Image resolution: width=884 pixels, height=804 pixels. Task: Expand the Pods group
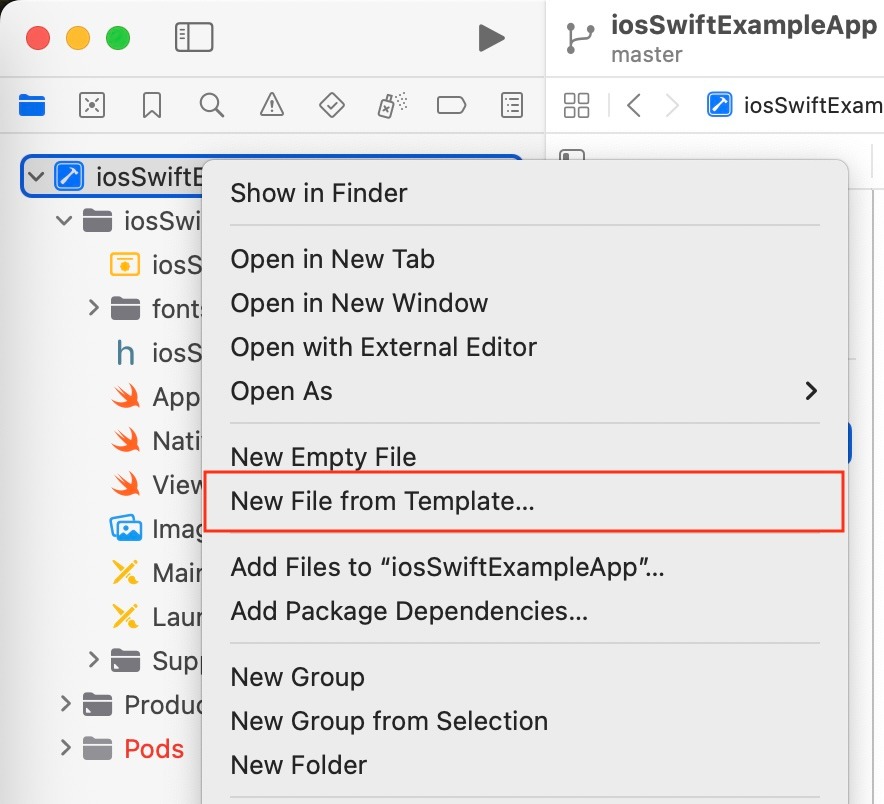click(x=66, y=748)
